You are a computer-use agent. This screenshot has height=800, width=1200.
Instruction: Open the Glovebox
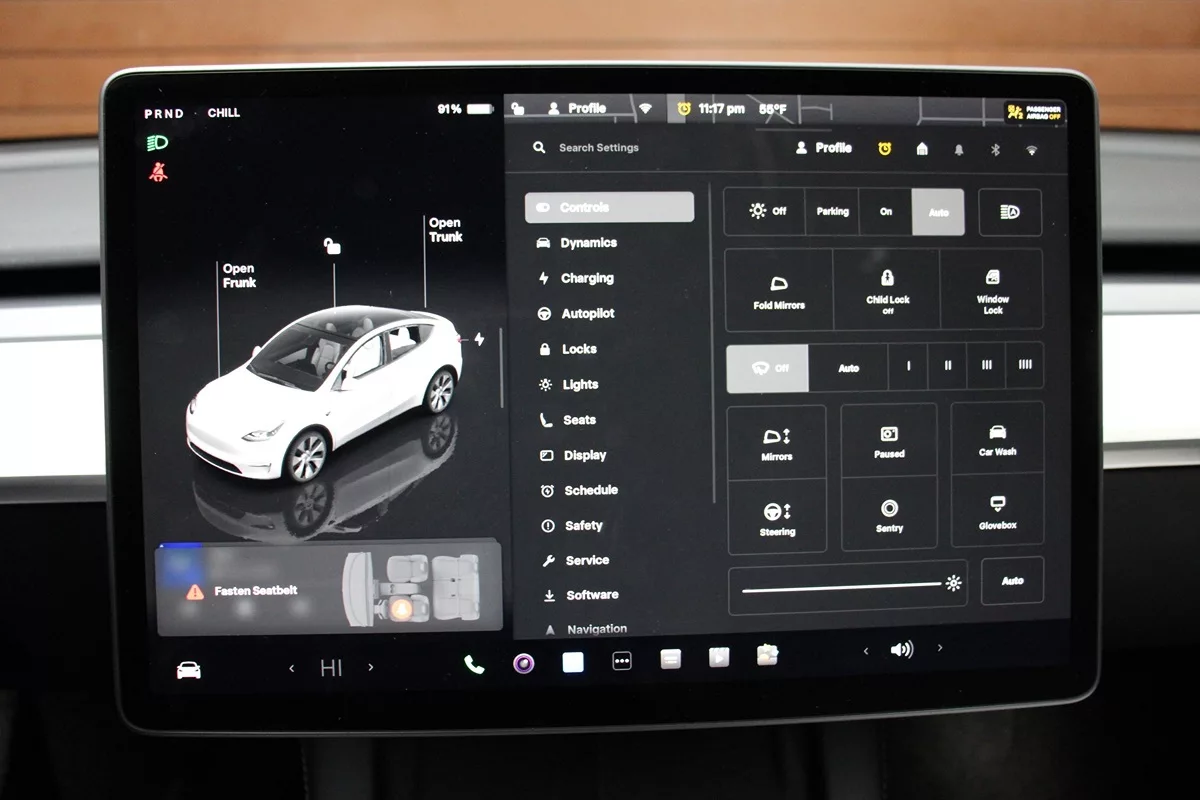tap(997, 511)
